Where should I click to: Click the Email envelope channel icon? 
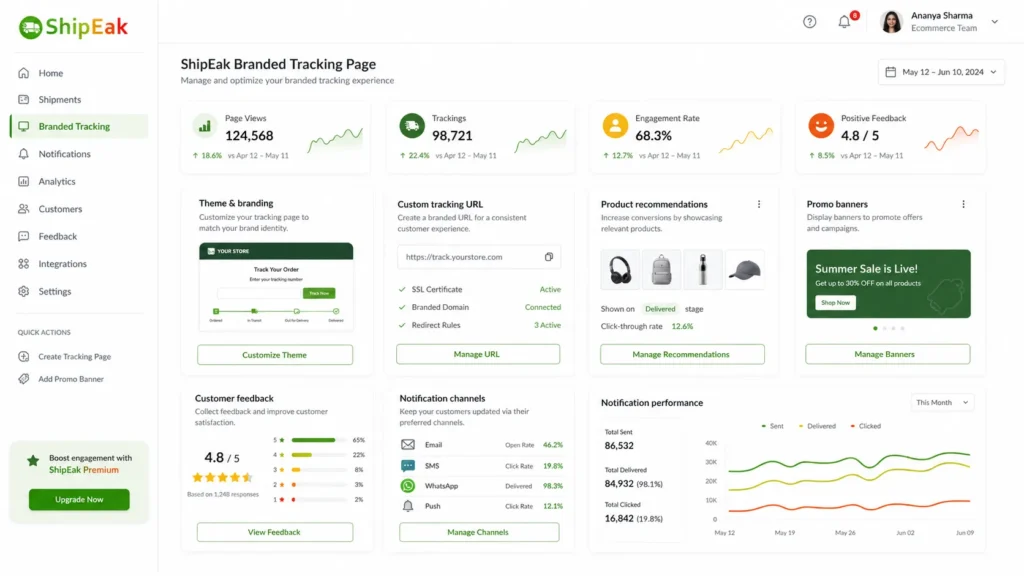tap(408, 445)
